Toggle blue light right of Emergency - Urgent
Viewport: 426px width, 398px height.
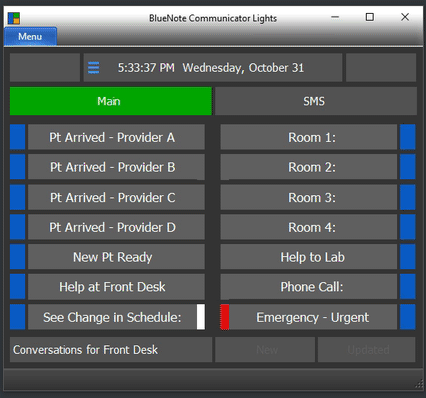click(408, 317)
